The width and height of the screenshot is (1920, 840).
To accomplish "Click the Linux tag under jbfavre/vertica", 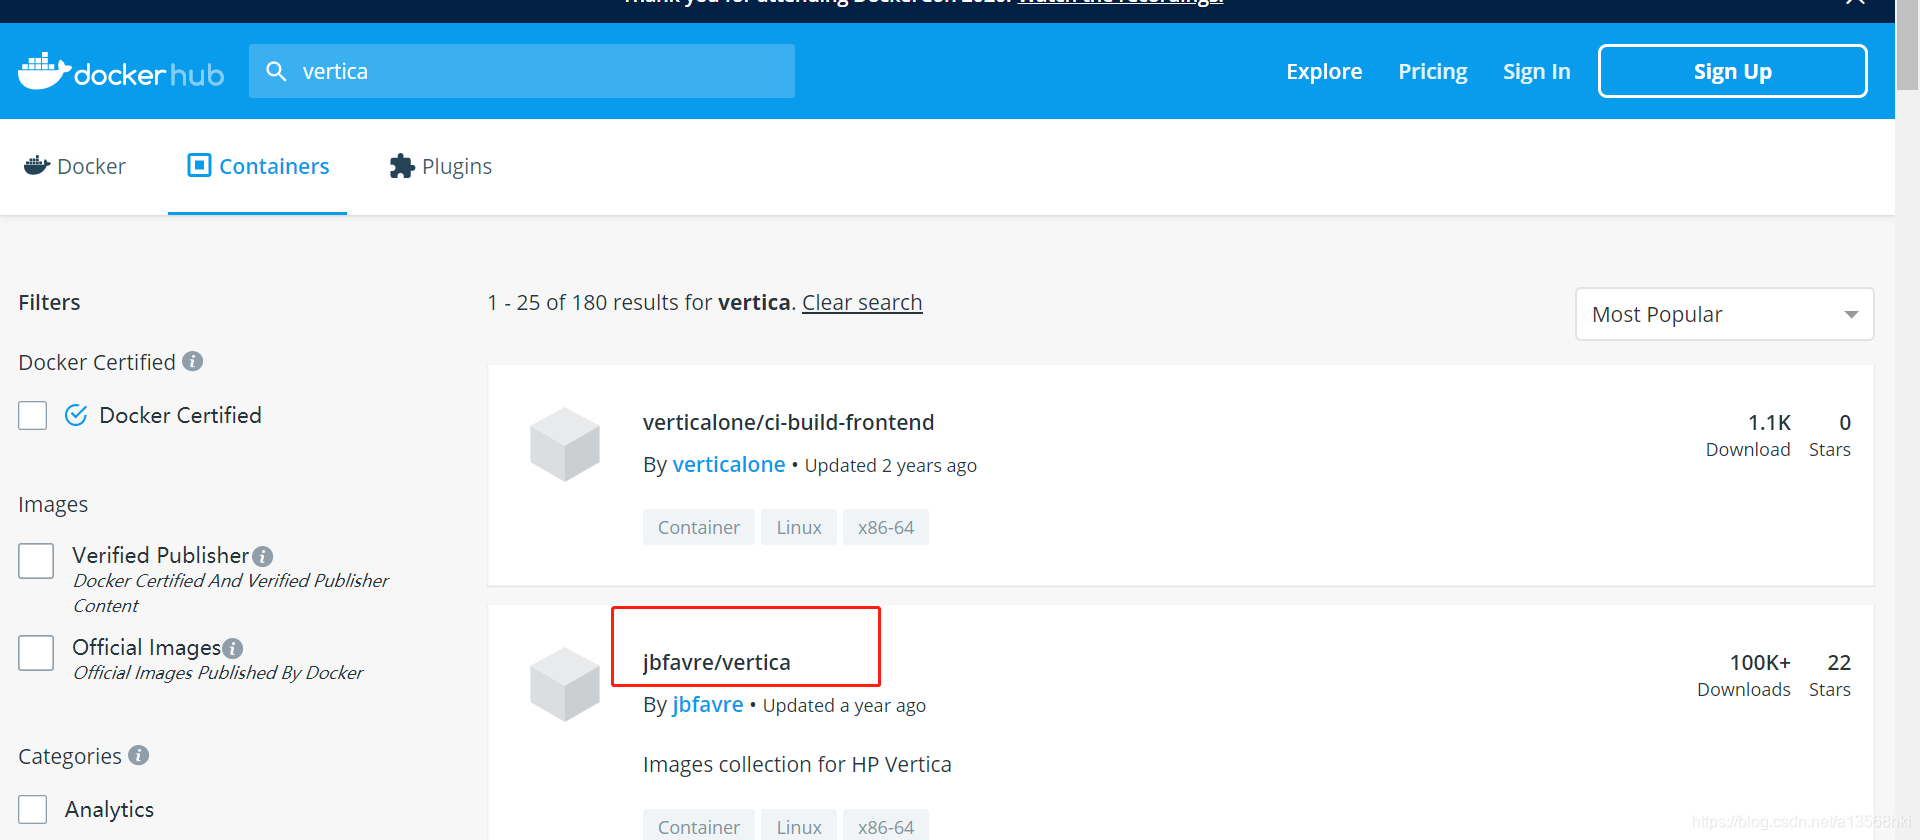I will click(799, 825).
